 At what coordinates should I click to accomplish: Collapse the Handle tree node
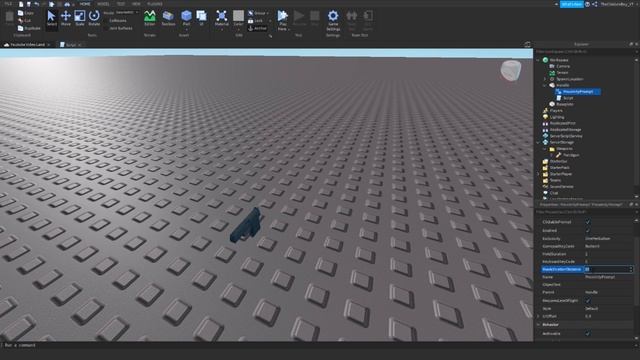tap(545, 85)
